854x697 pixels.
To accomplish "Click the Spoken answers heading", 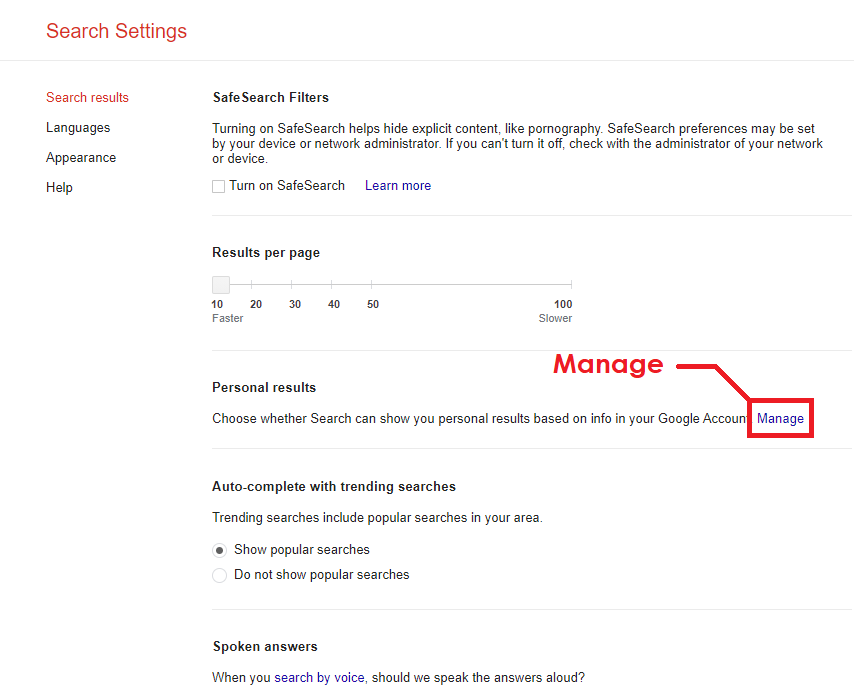I will coord(265,646).
